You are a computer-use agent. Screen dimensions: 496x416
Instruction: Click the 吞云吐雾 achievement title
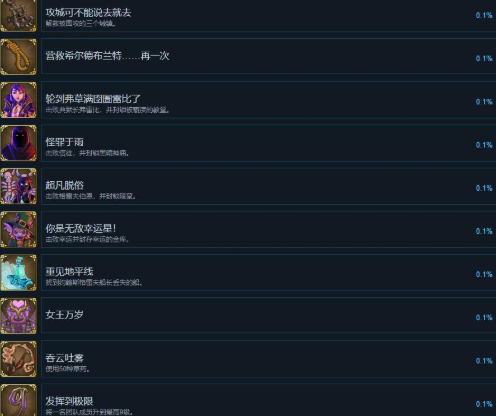(65, 358)
